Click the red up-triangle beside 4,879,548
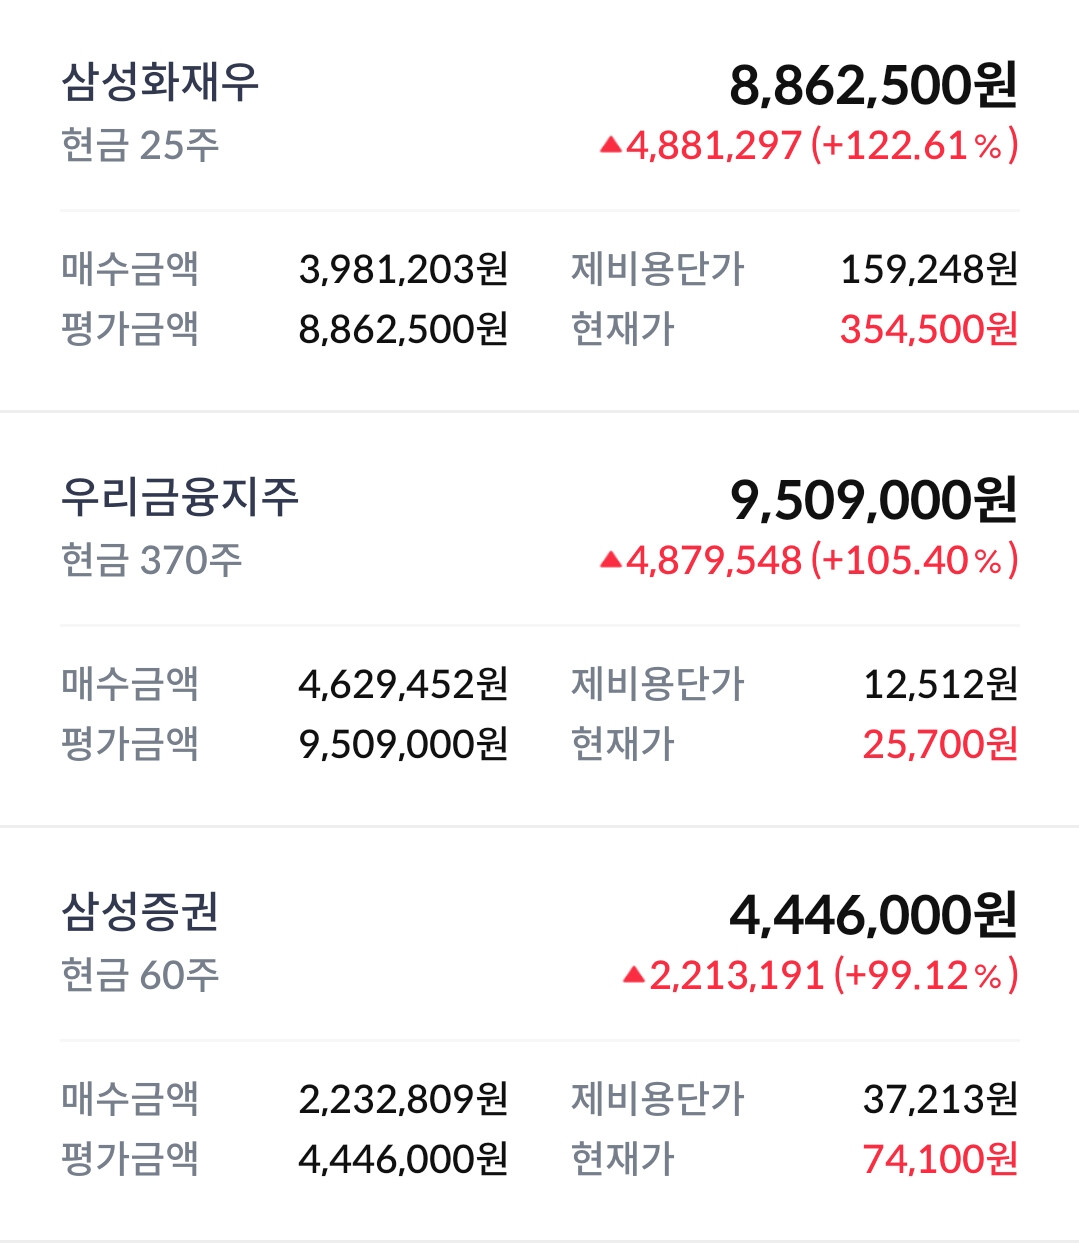This screenshot has height=1244, width=1079. click(x=611, y=561)
